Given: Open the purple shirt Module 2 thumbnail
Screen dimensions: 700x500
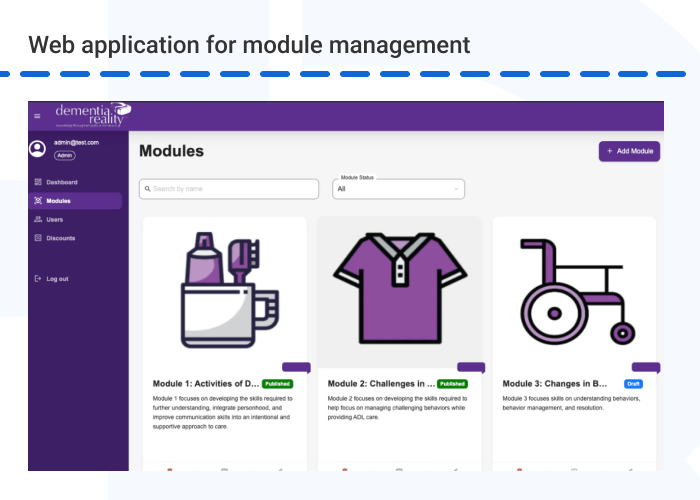Looking at the screenshot, I should click(x=399, y=290).
